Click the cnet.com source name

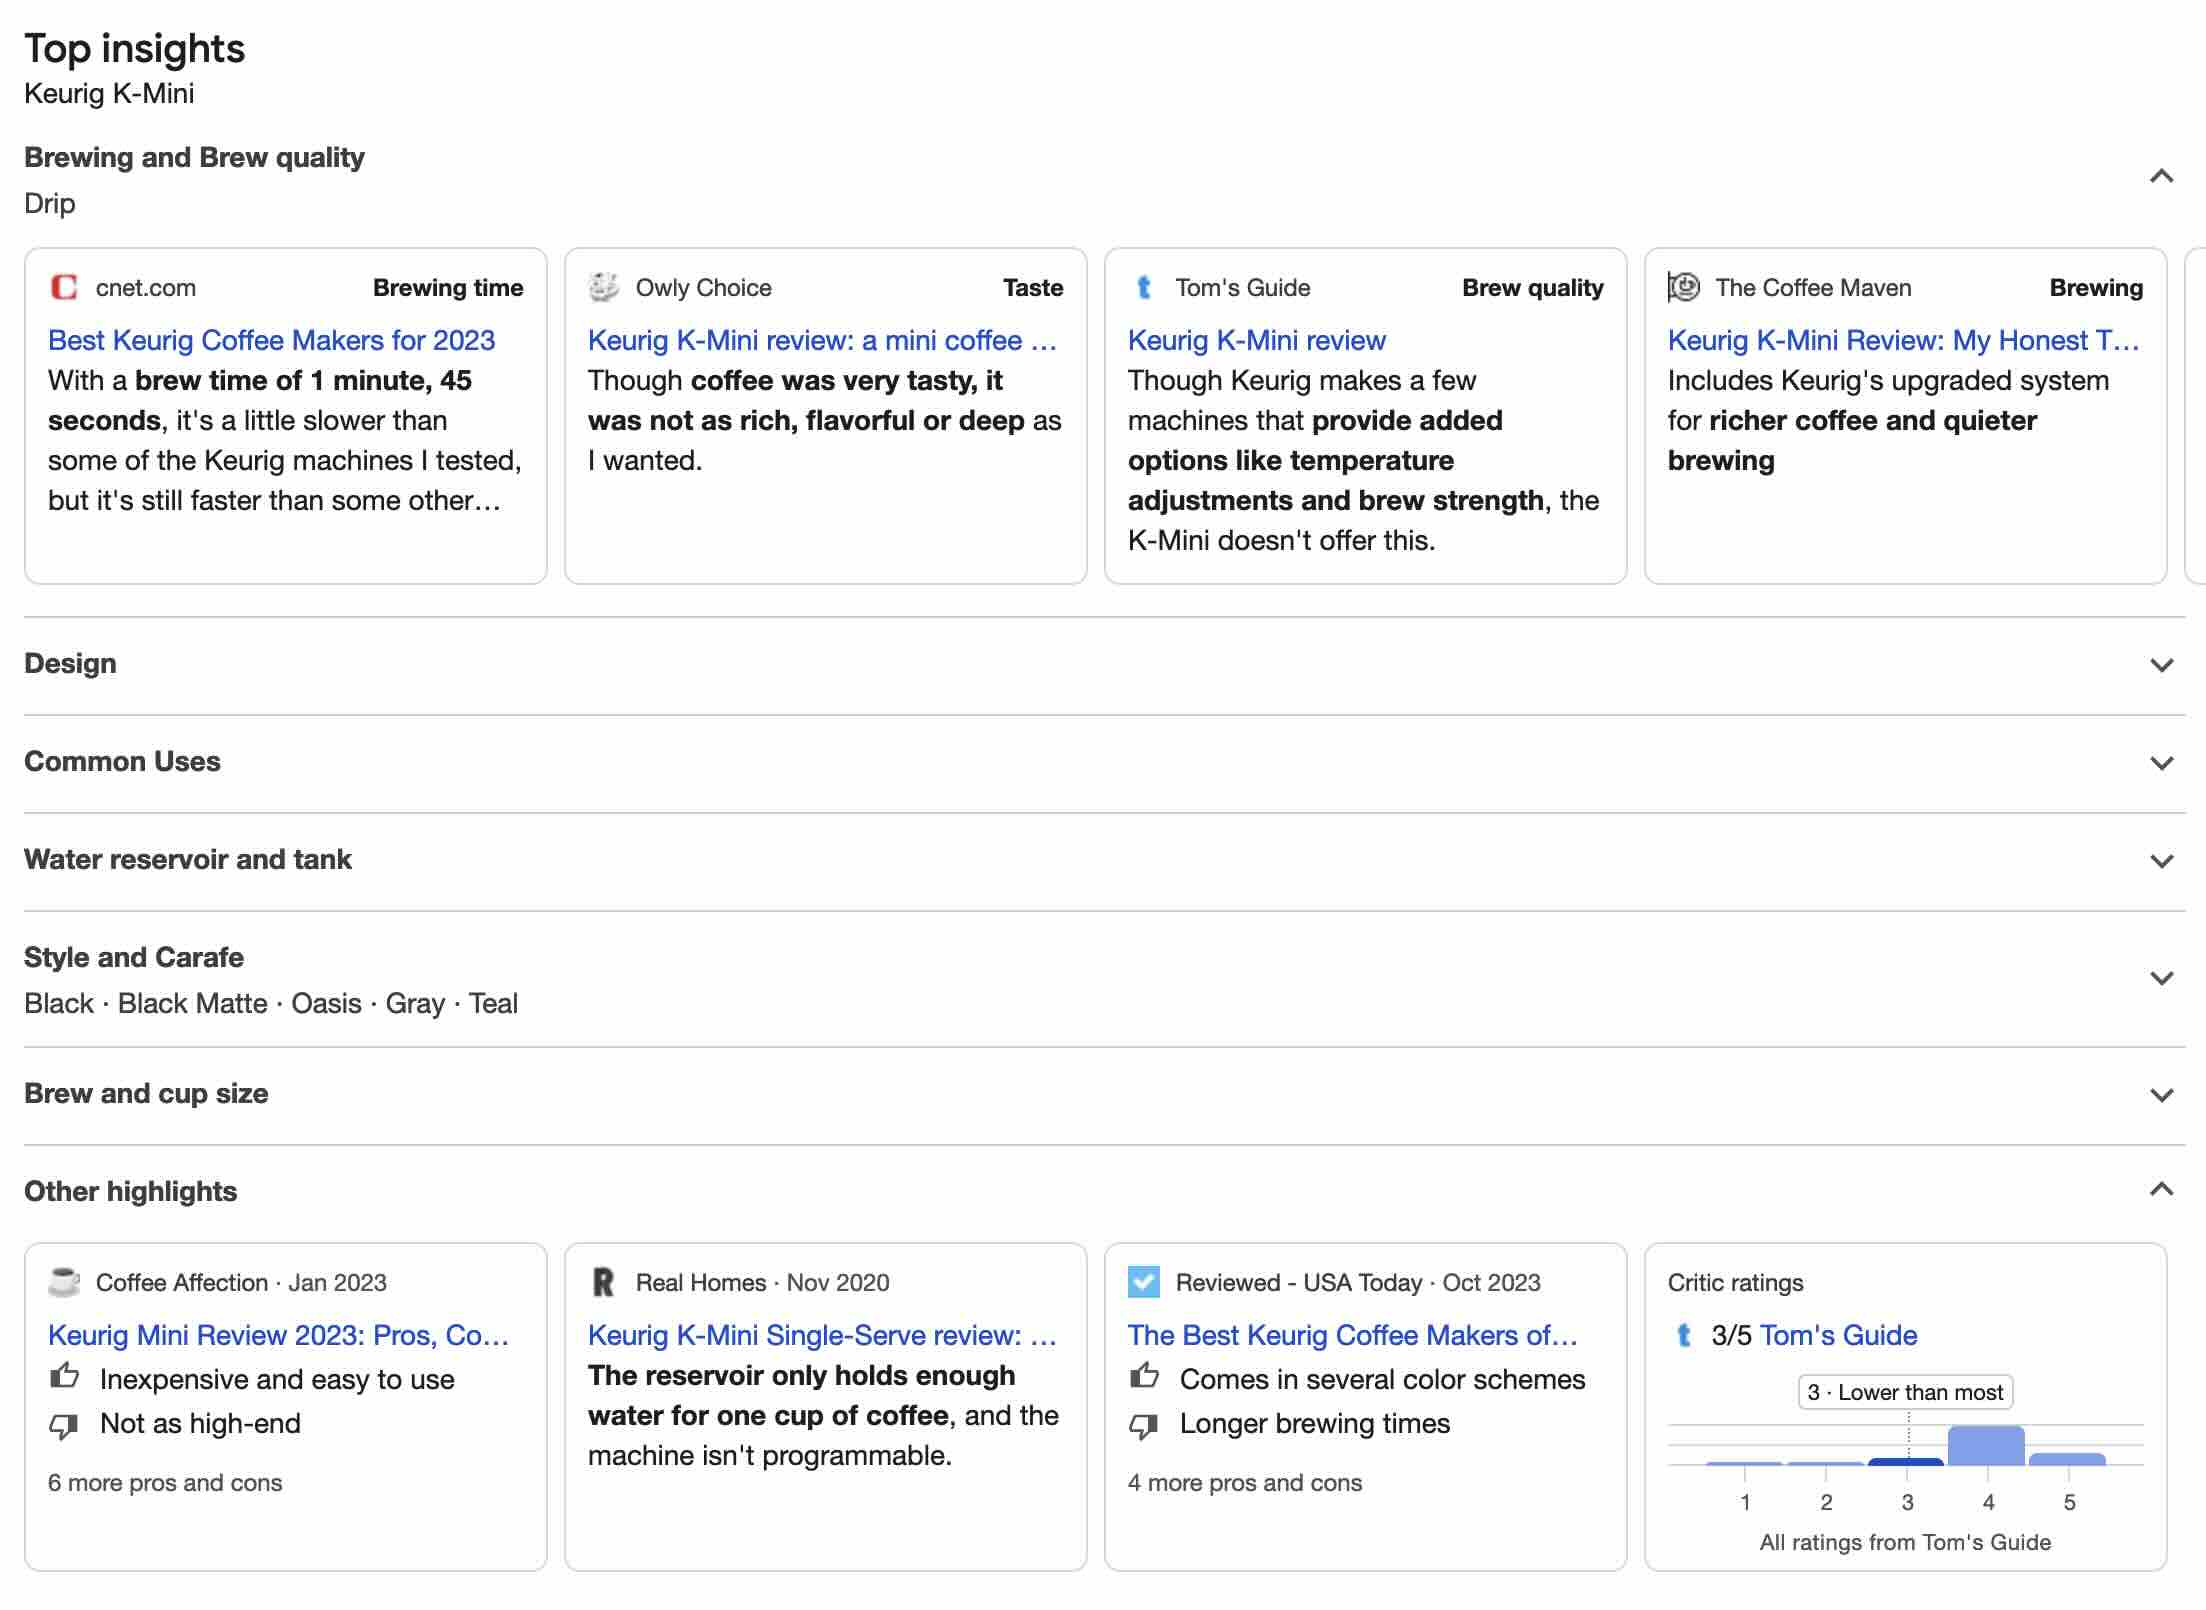(x=146, y=287)
